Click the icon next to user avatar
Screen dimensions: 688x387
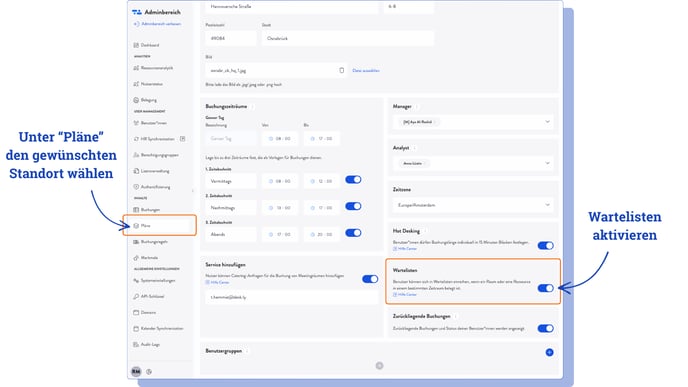click(149, 372)
